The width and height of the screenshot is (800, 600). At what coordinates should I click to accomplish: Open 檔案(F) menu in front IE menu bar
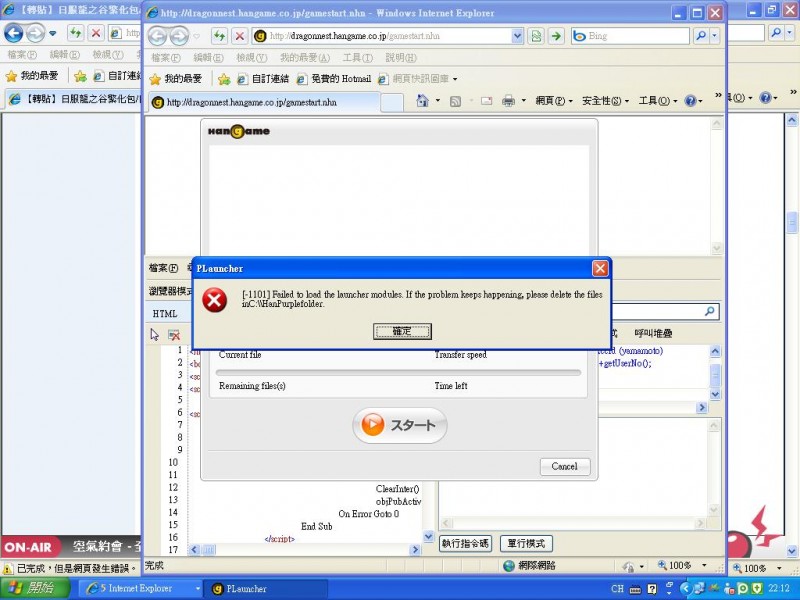point(166,58)
